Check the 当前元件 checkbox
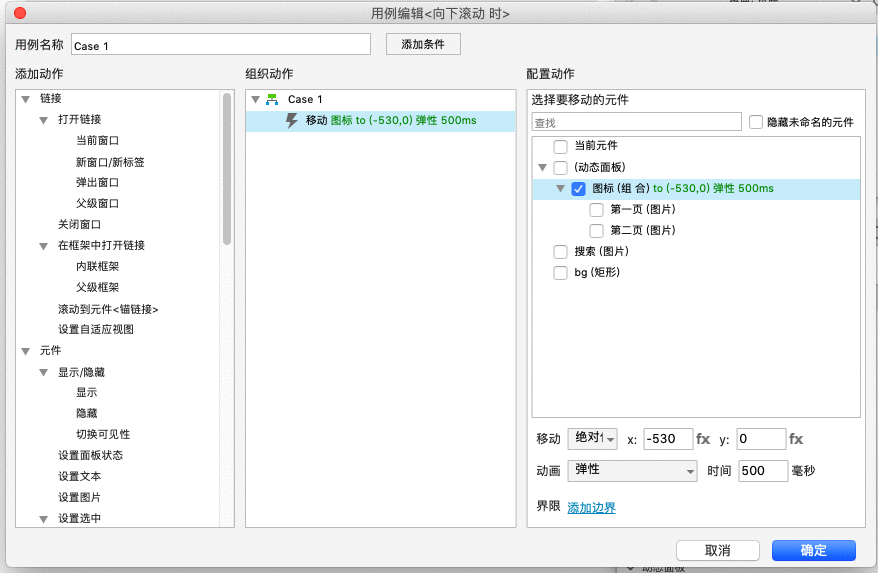Viewport: 878px width, 573px height. click(561, 146)
